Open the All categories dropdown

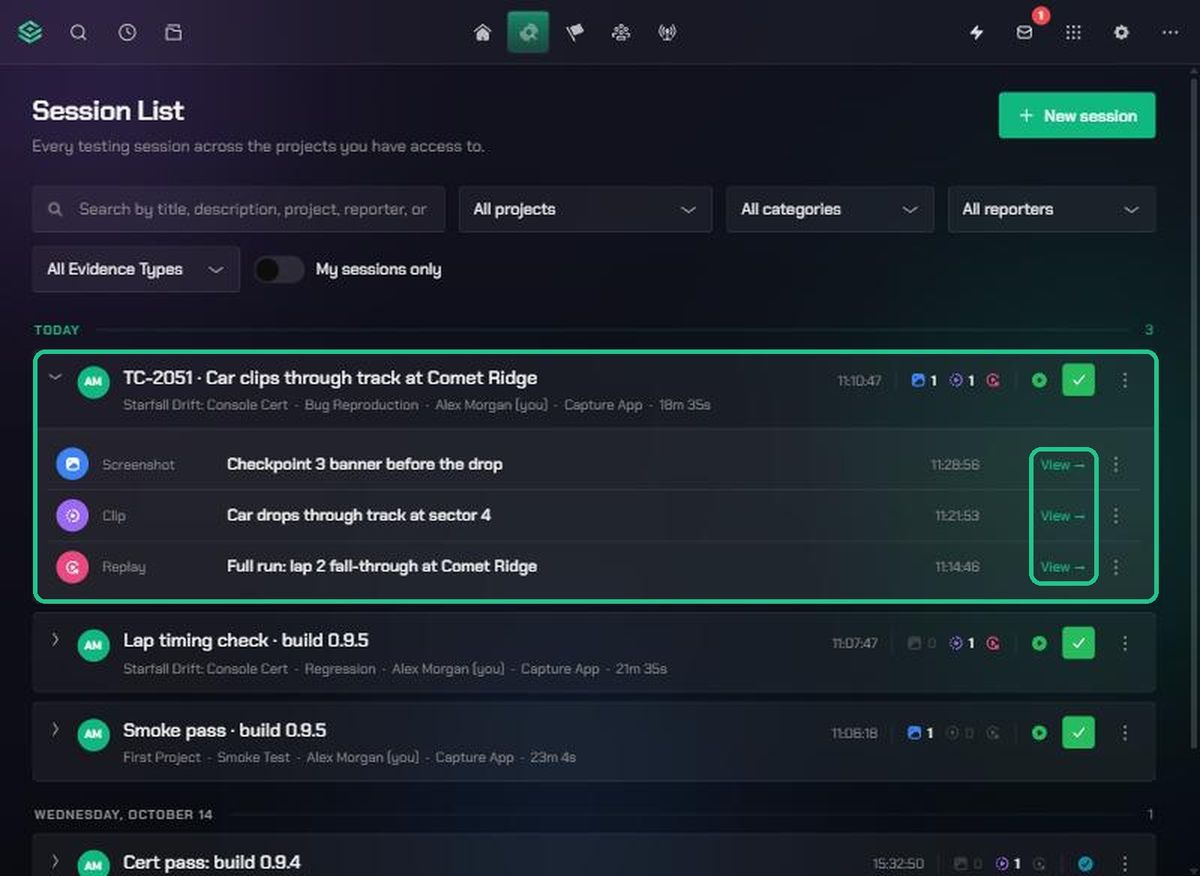(x=829, y=209)
